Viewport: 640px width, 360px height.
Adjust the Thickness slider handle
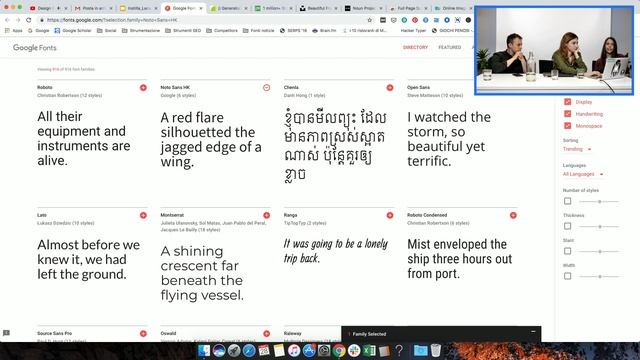point(600,226)
